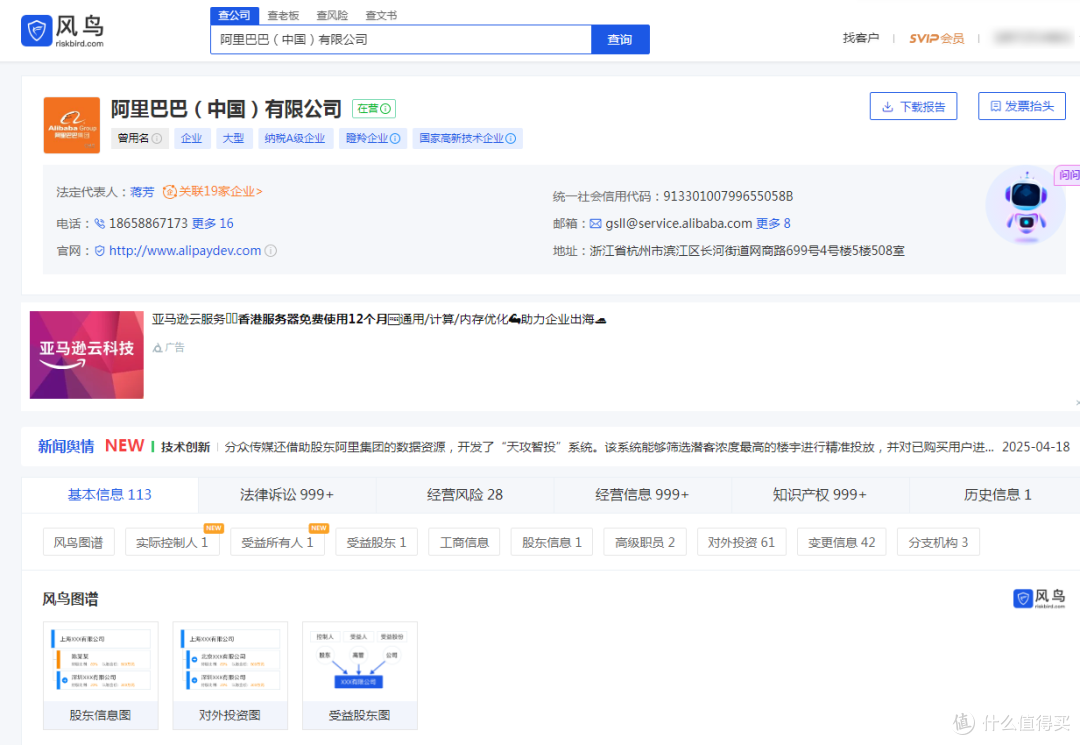
Task: Open SVIP会员 membership link
Action: pyautogui.click(x=937, y=38)
